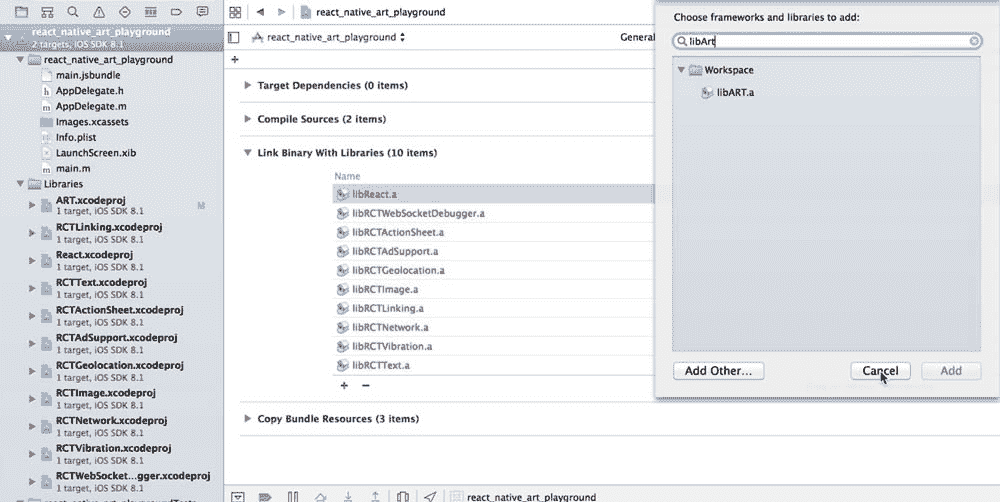The height and width of the screenshot is (502, 1000).
Task: Select libART.a in the Workspace list
Action: [735, 92]
